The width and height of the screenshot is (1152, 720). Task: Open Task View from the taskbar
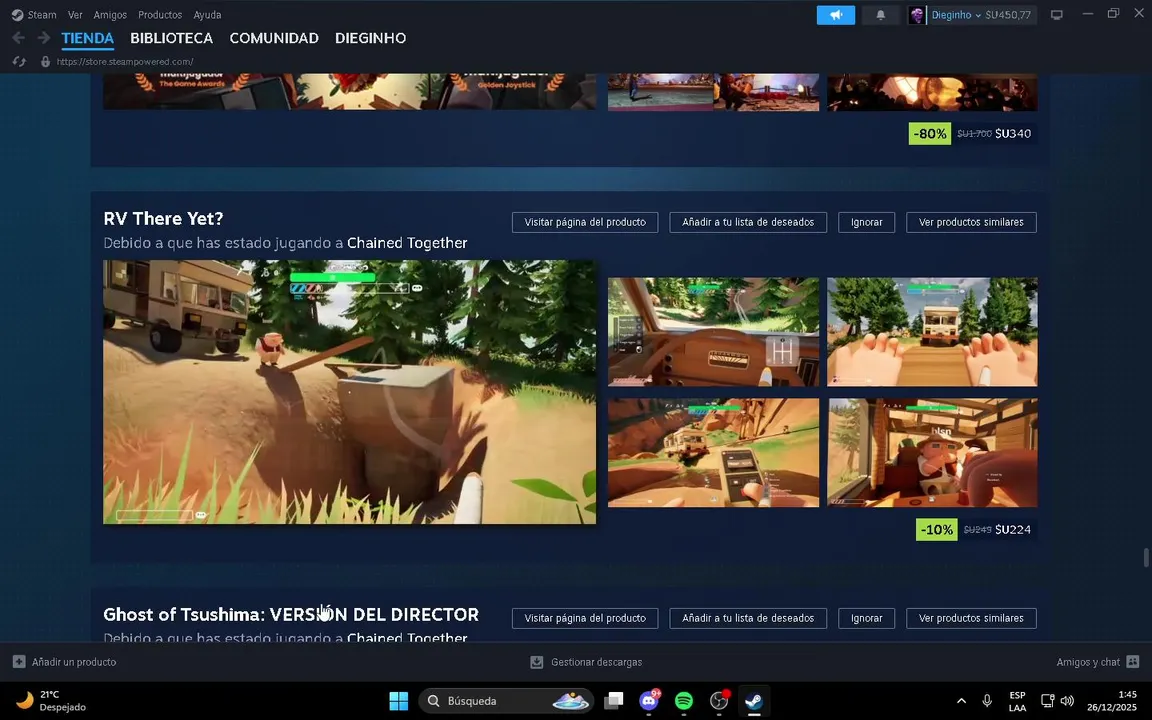pyautogui.click(x=613, y=701)
